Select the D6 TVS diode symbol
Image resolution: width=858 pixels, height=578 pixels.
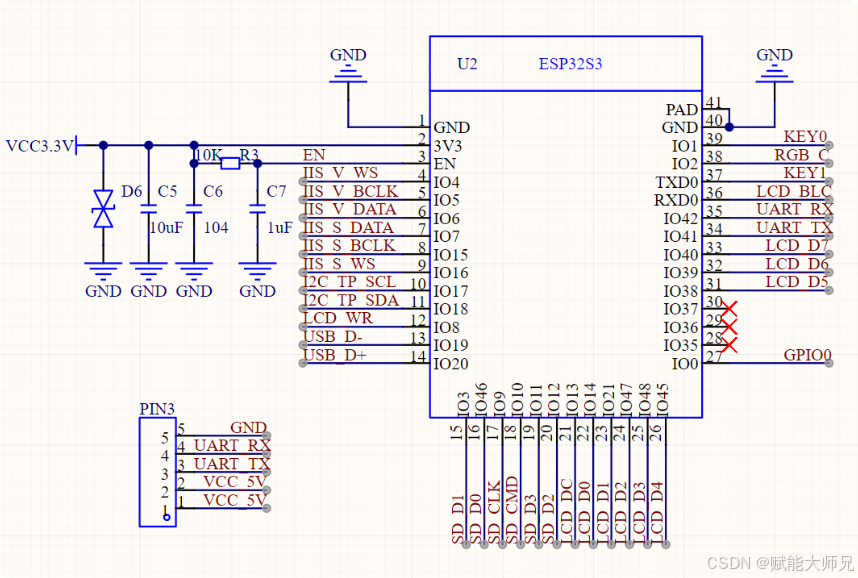click(103, 209)
